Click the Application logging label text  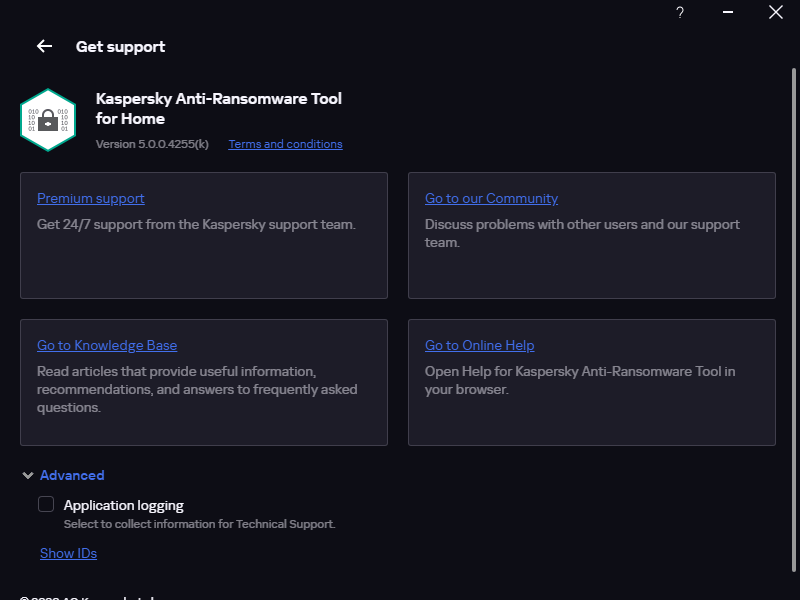pyautogui.click(x=124, y=505)
